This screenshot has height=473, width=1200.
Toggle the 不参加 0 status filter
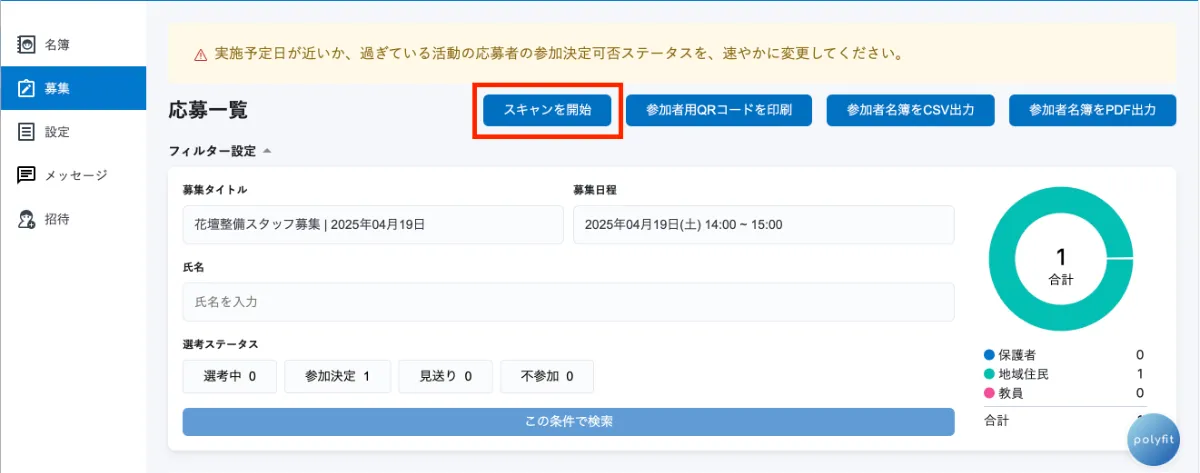click(547, 377)
